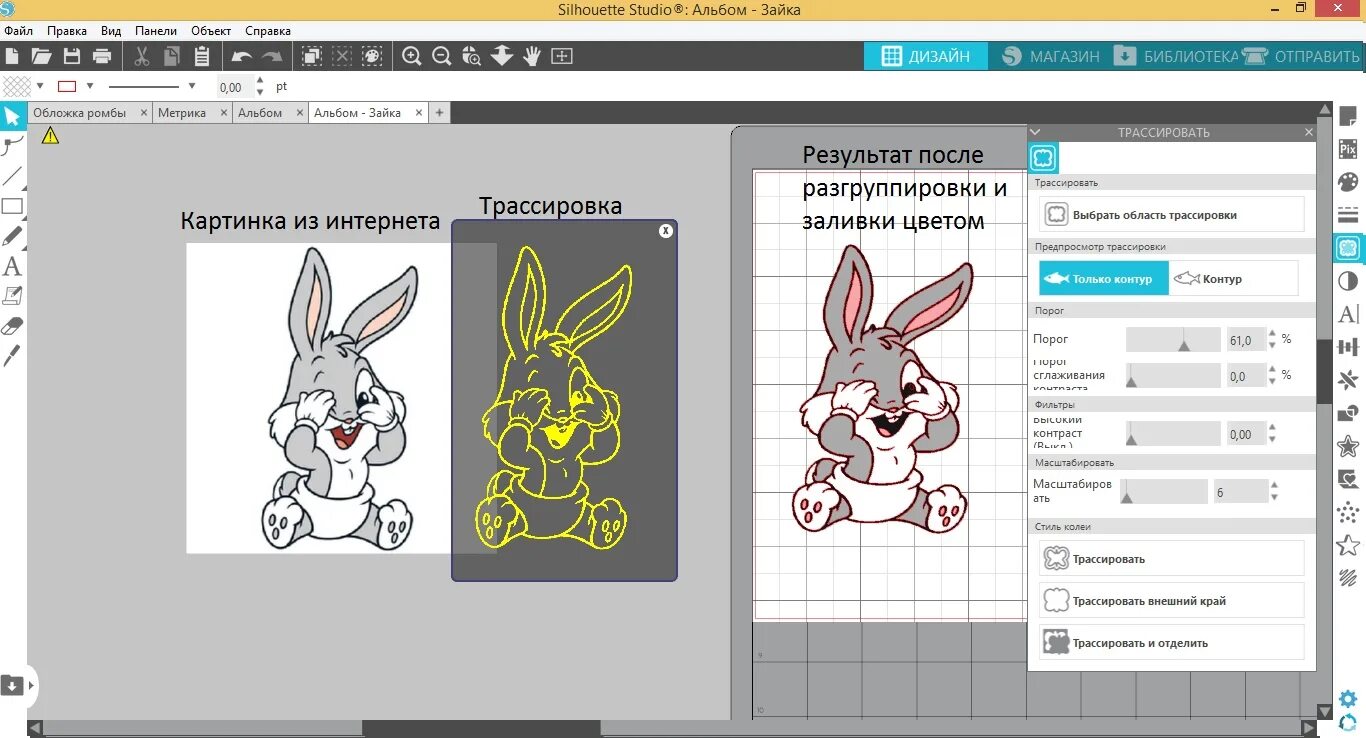1366x738 pixels.
Task: Paste from clipboard with the clipboard icon
Action: tap(201, 56)
